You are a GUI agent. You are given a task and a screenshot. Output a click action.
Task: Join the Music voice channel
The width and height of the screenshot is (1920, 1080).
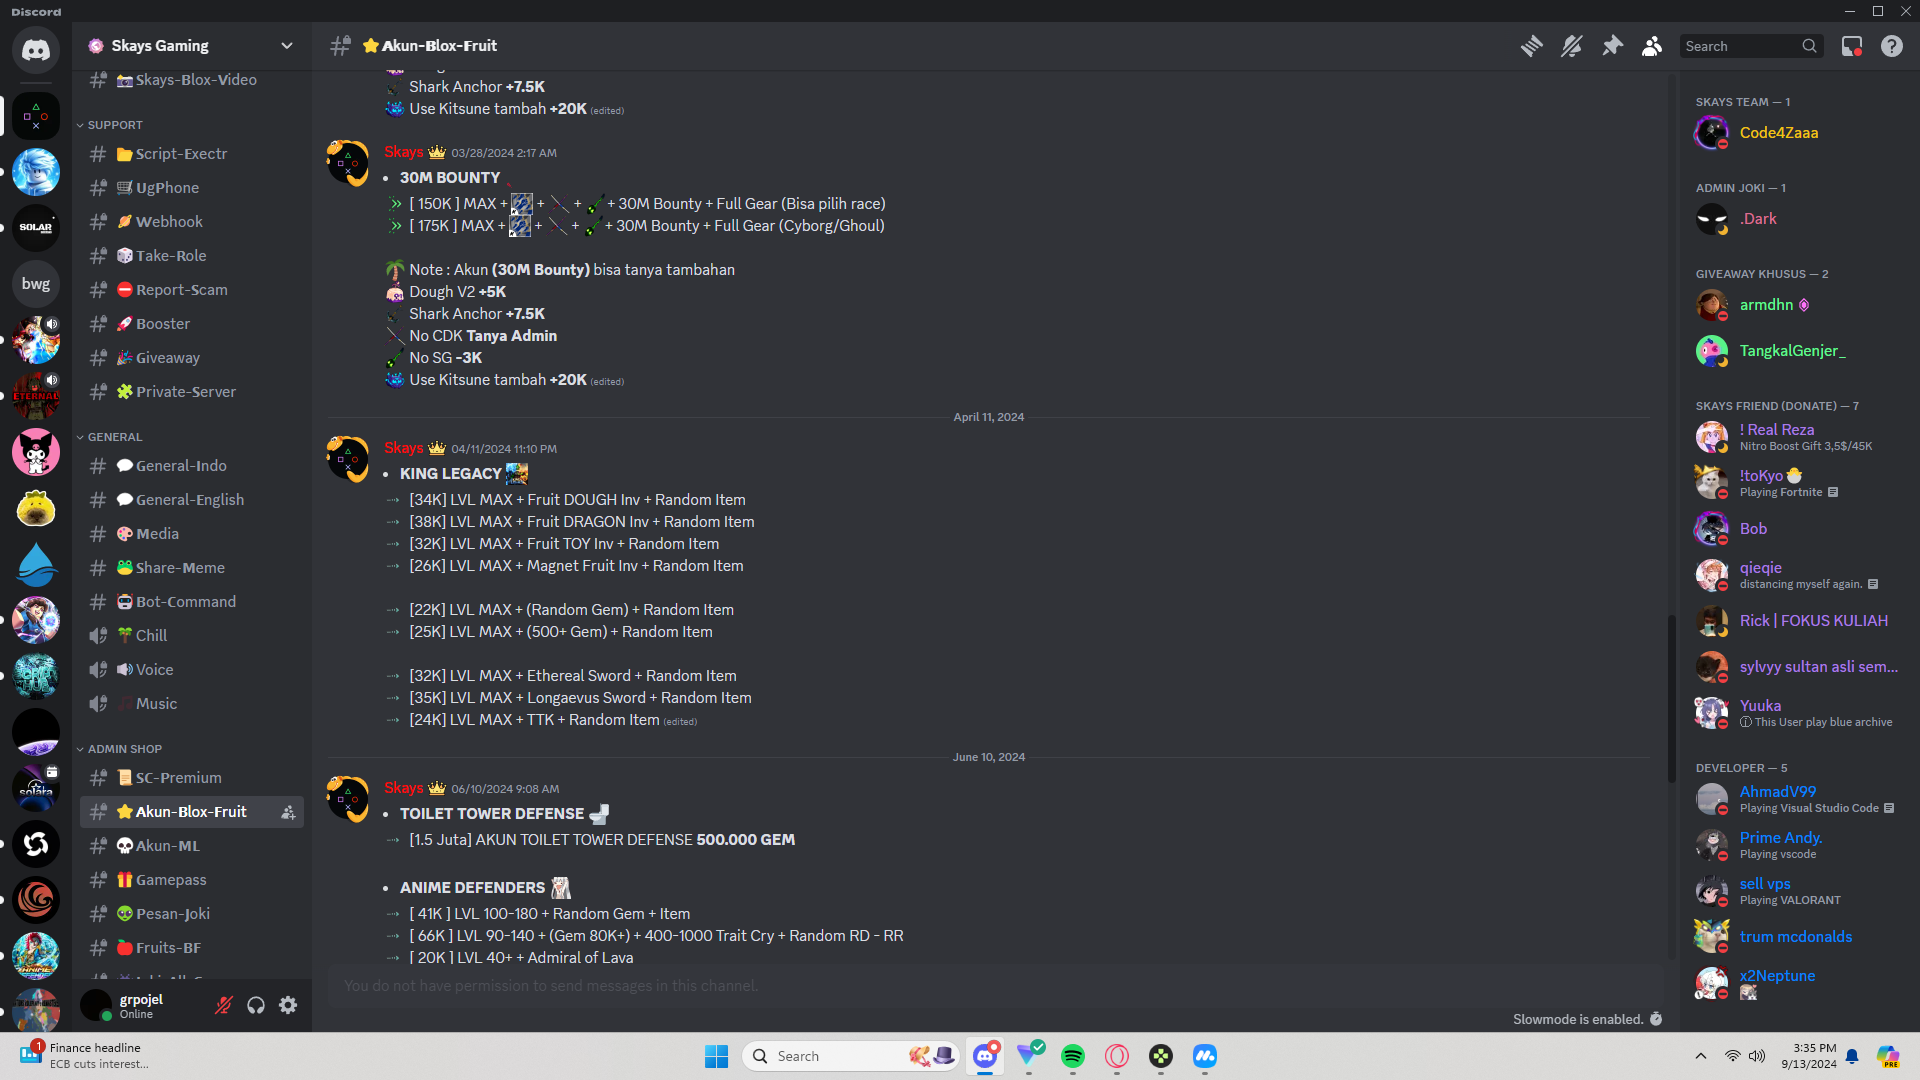[192, 704]
